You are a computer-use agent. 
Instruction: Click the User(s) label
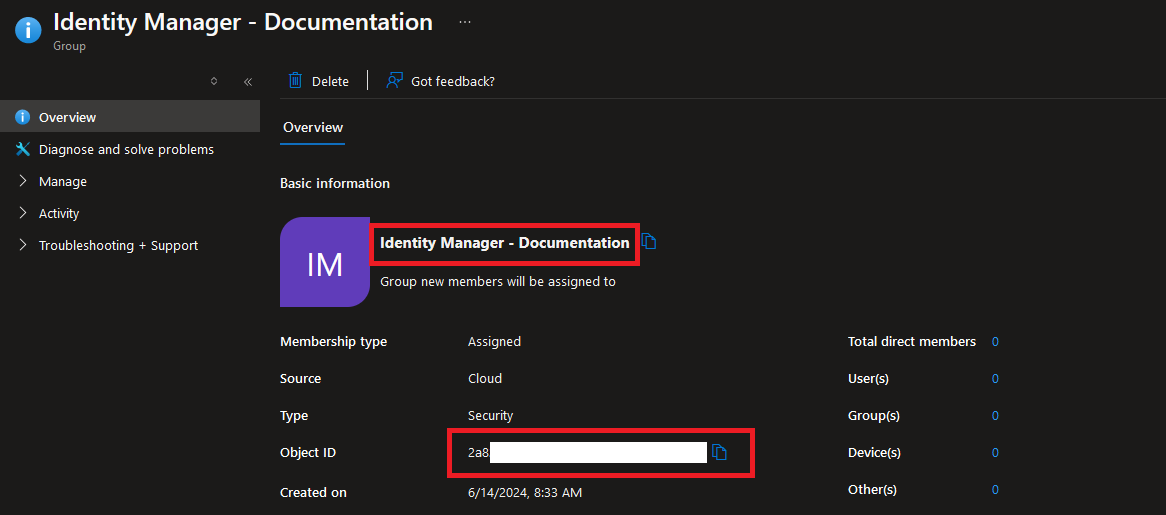pos(869,378)
